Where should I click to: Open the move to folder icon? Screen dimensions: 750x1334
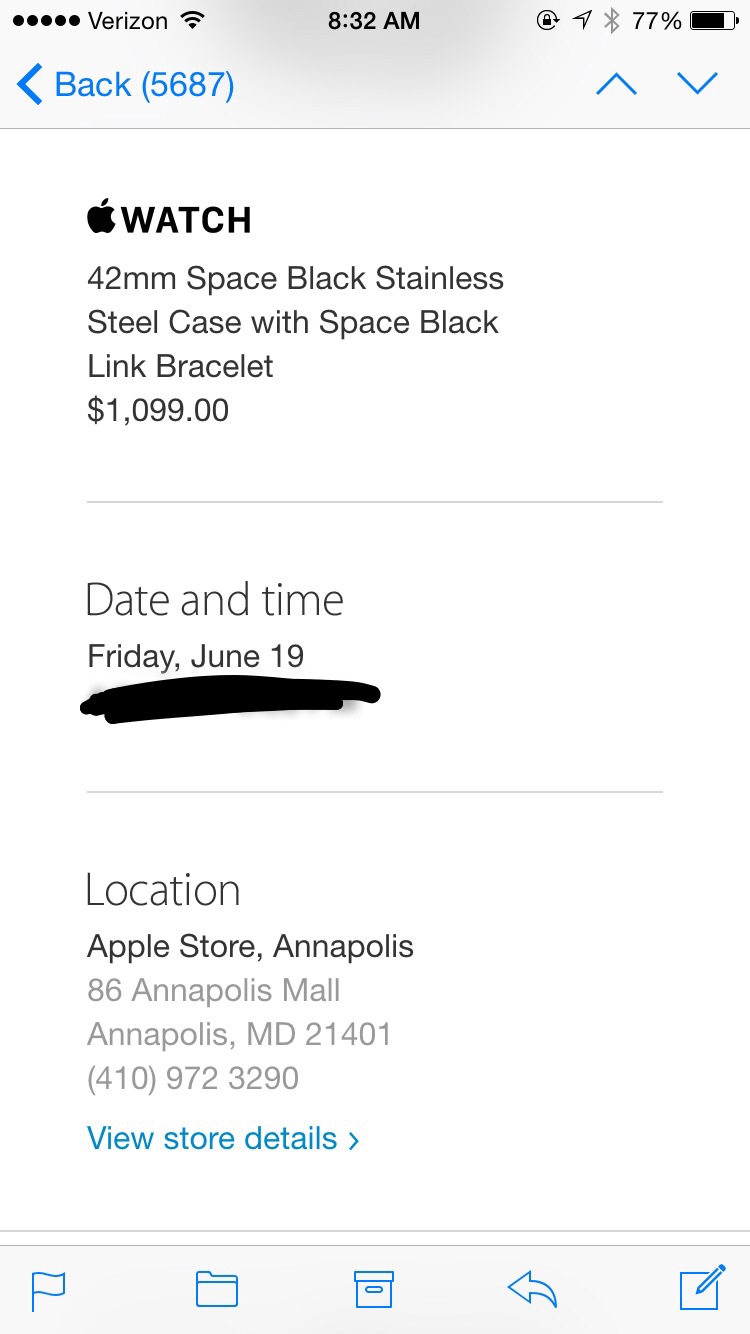[216, 1289]
